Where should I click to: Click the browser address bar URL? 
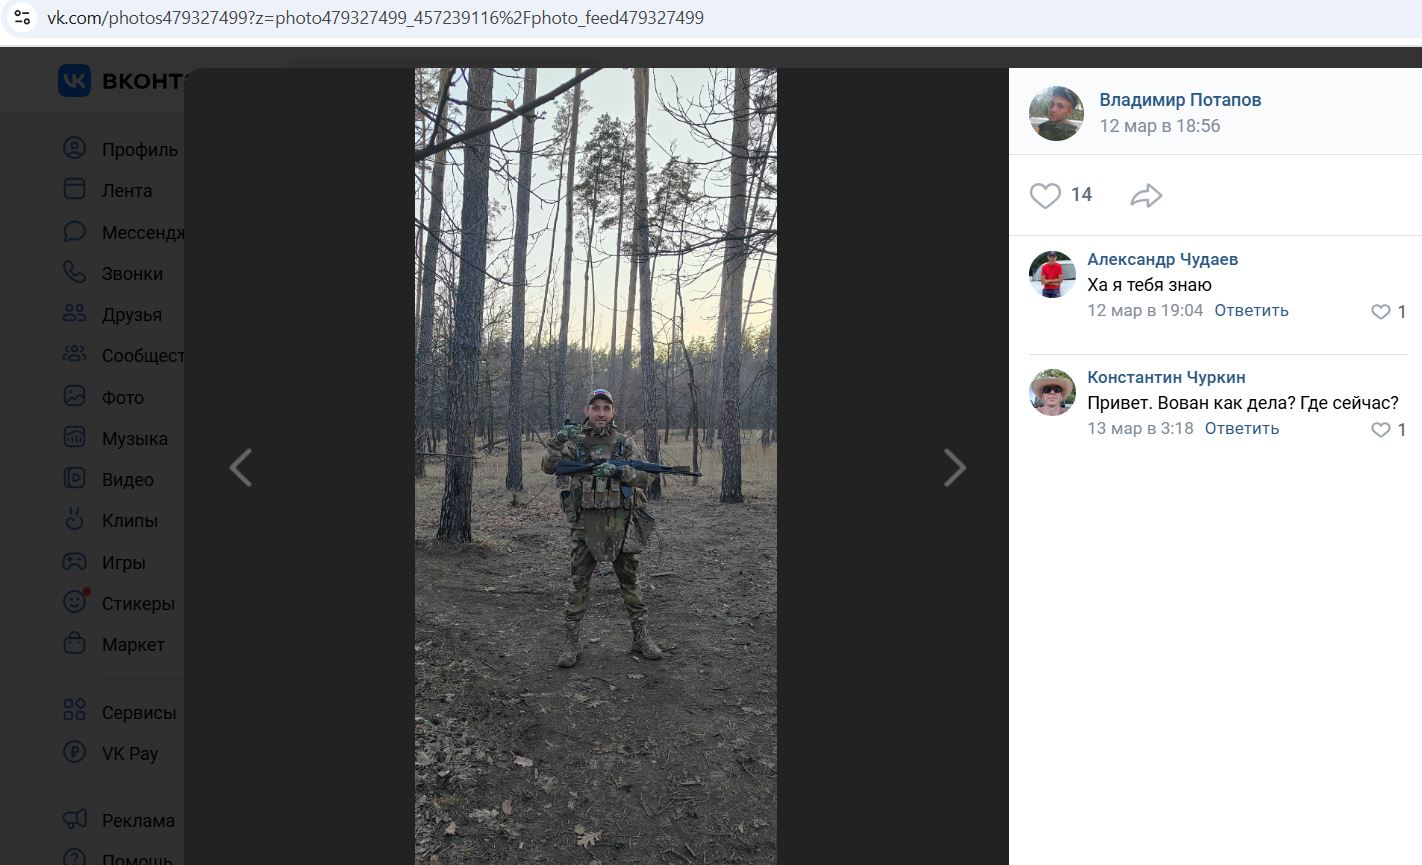click(x=375, y=18)
